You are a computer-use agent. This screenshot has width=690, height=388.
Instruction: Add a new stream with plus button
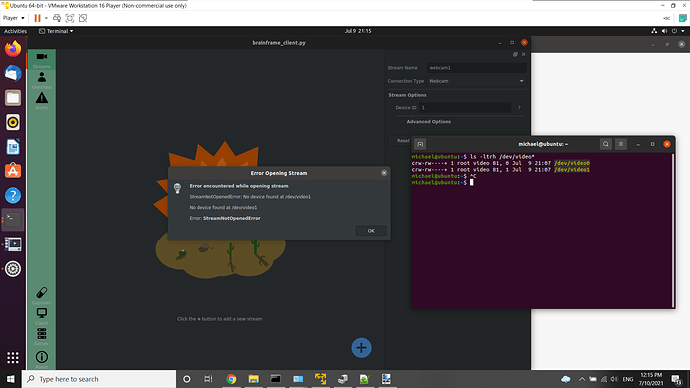tap(361, 348)
